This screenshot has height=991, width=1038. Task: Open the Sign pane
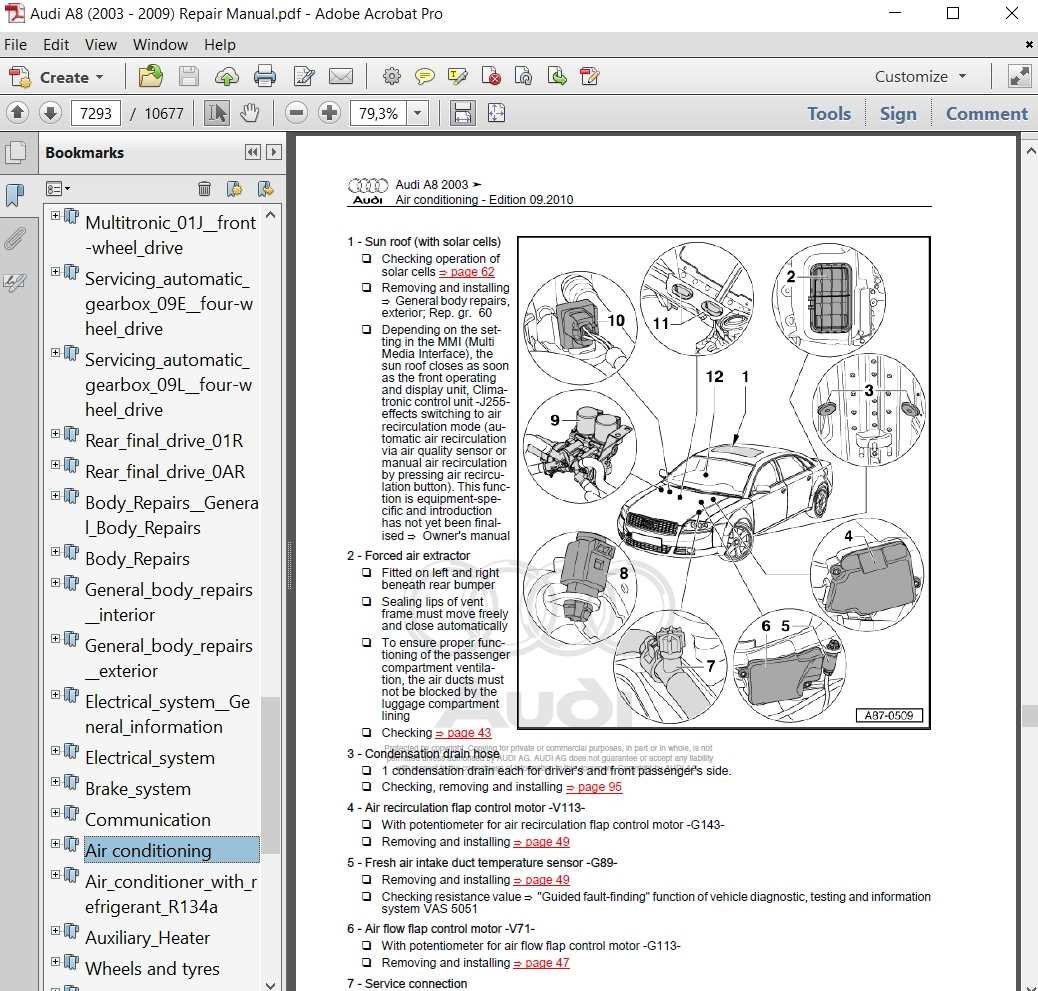(898, 113)
